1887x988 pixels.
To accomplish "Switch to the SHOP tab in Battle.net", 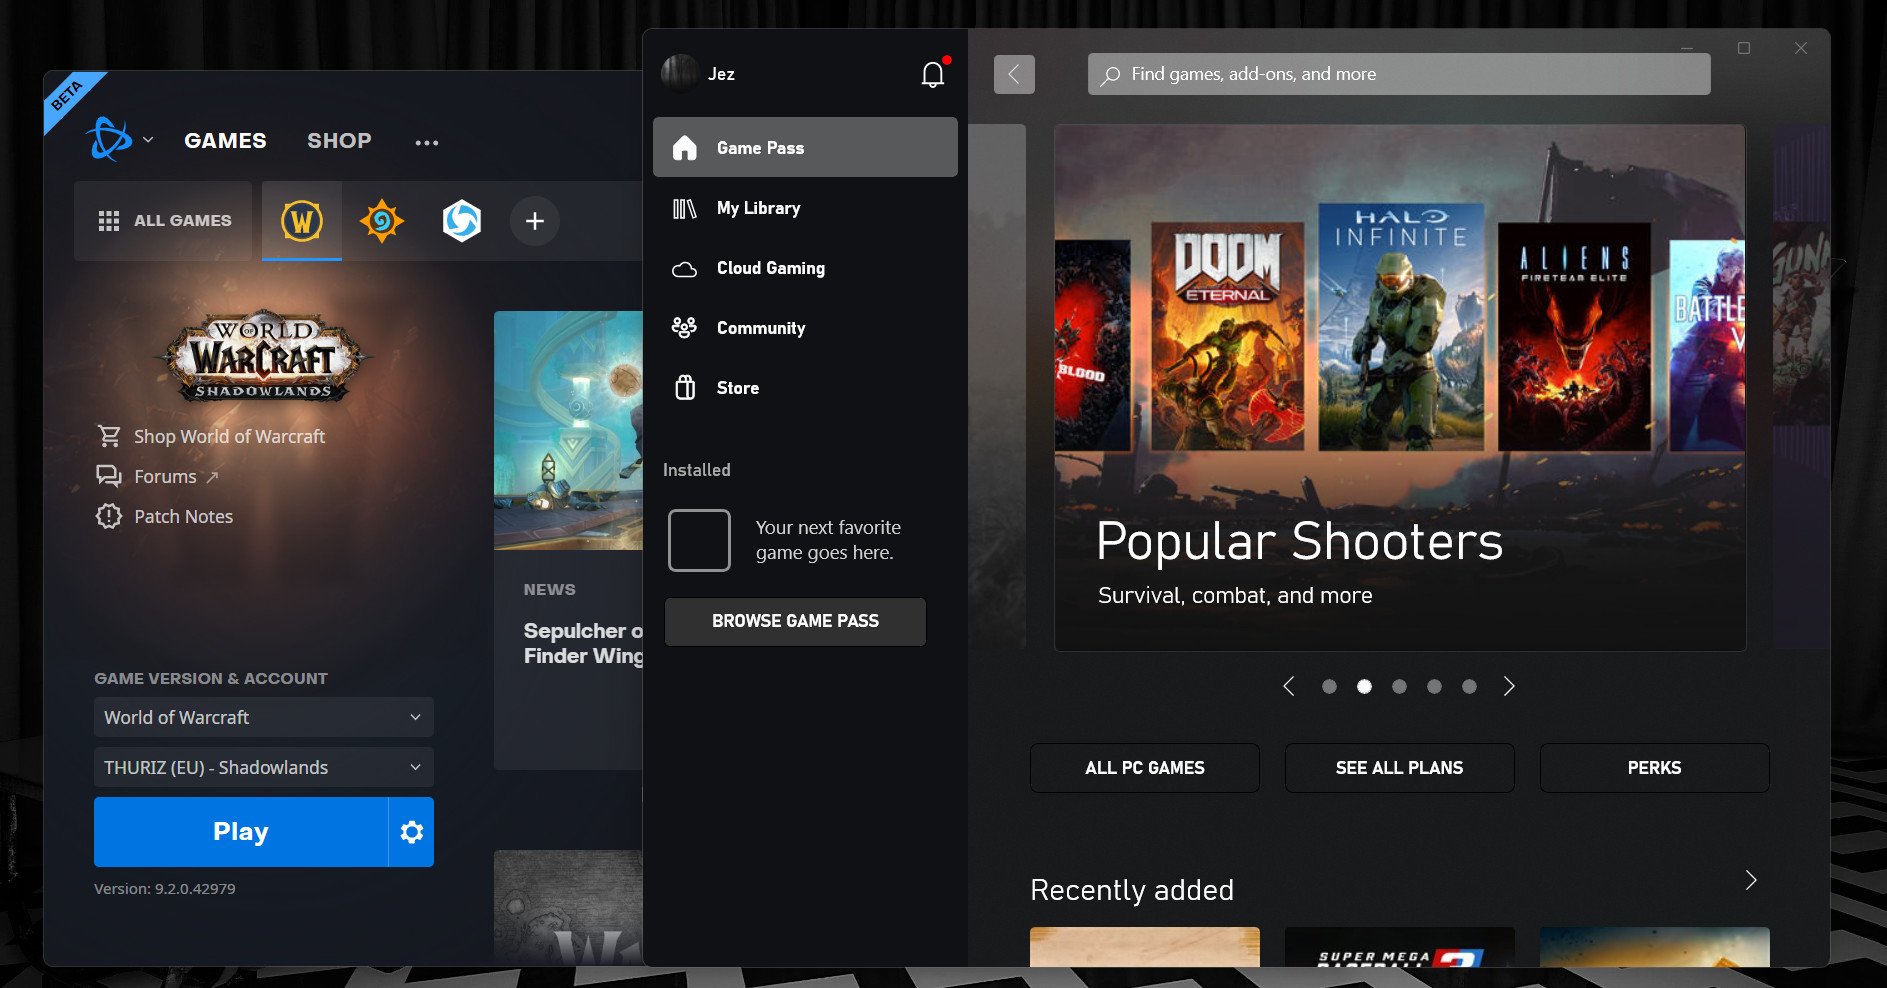I will (339, 141).
